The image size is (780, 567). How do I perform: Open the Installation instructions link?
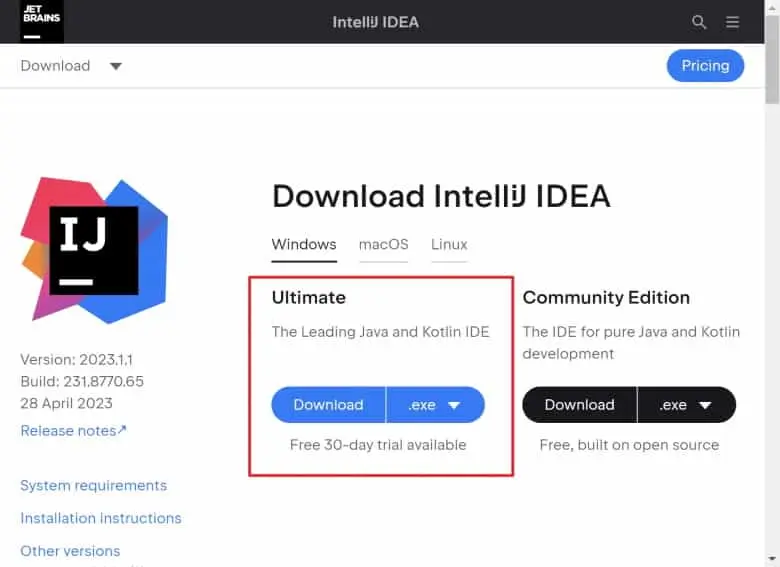[x=101, y=518]
